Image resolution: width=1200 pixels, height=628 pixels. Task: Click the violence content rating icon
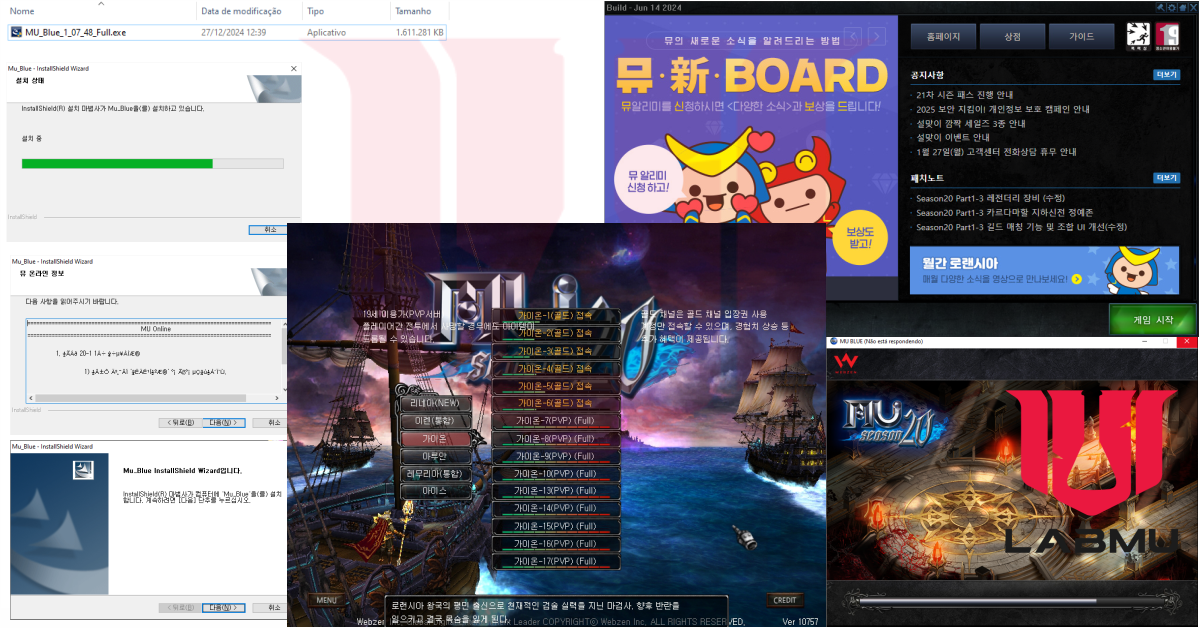pos(1138,36)
